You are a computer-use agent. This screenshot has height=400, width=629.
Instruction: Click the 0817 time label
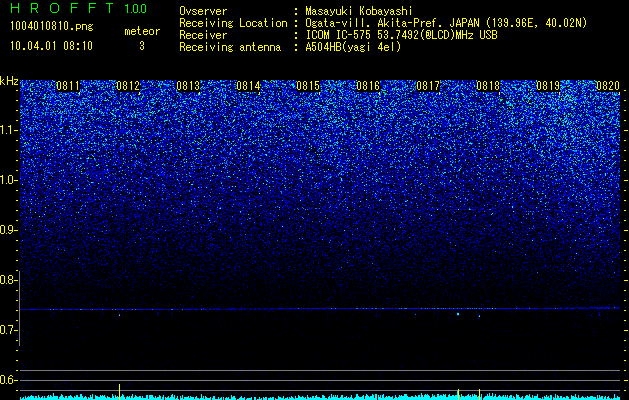428,86
